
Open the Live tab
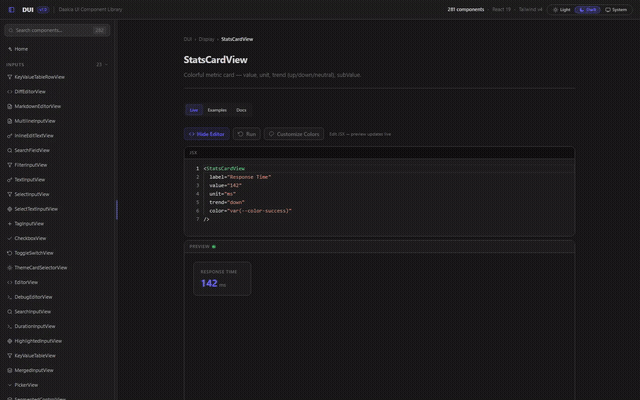pyautogui.click(x=194, y=110)
